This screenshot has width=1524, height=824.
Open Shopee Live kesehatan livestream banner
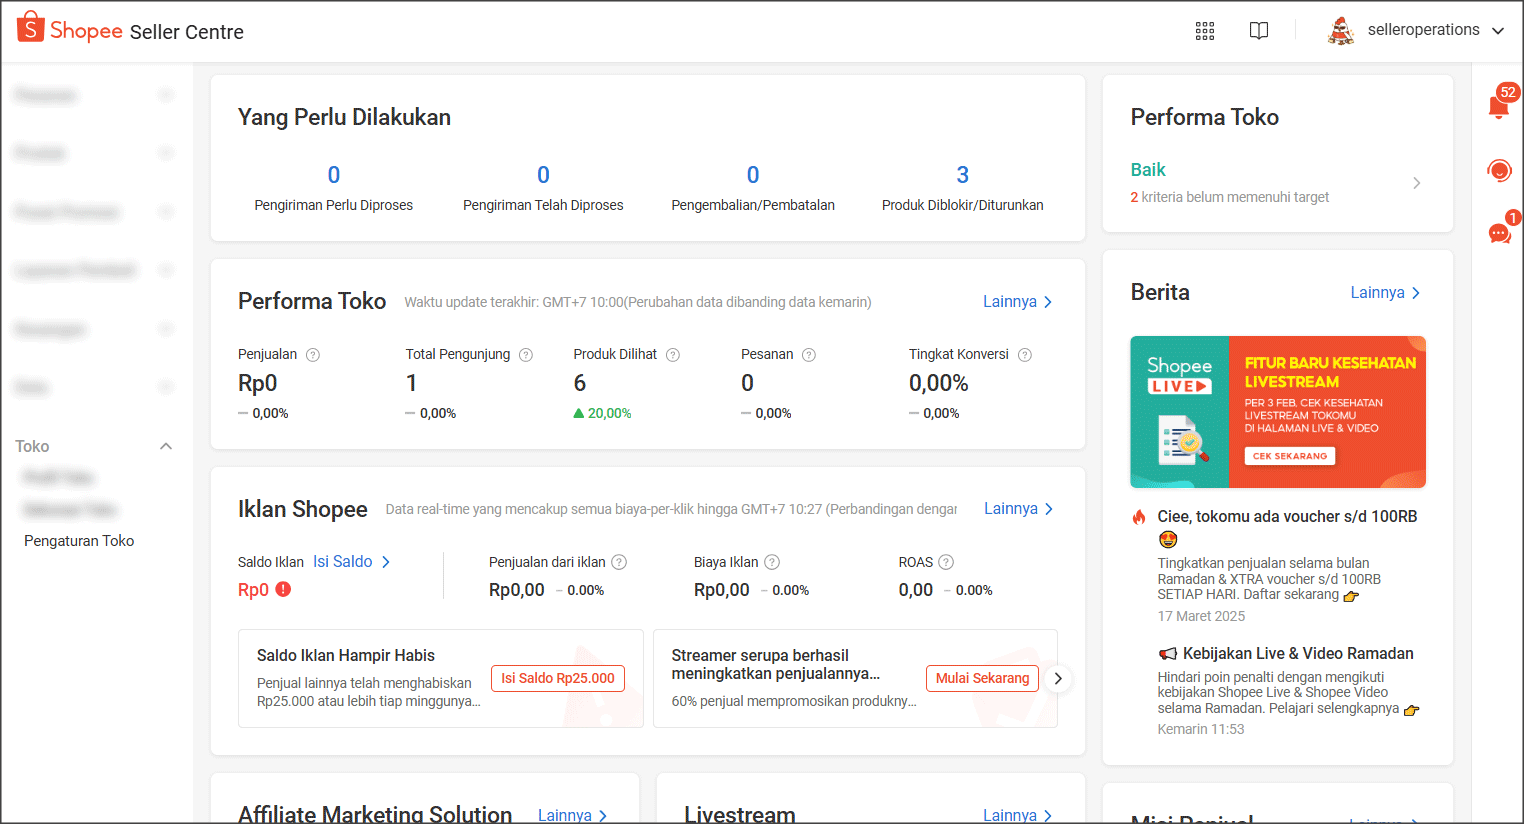point(1278,412)
